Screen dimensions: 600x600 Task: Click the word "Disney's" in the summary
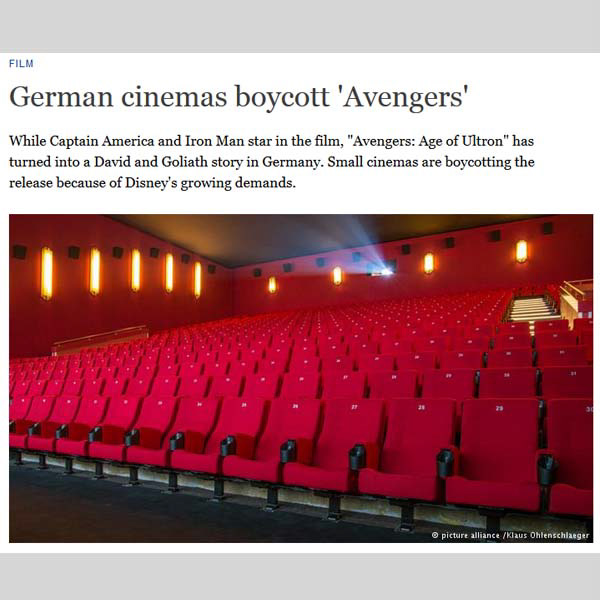(151, 183)
